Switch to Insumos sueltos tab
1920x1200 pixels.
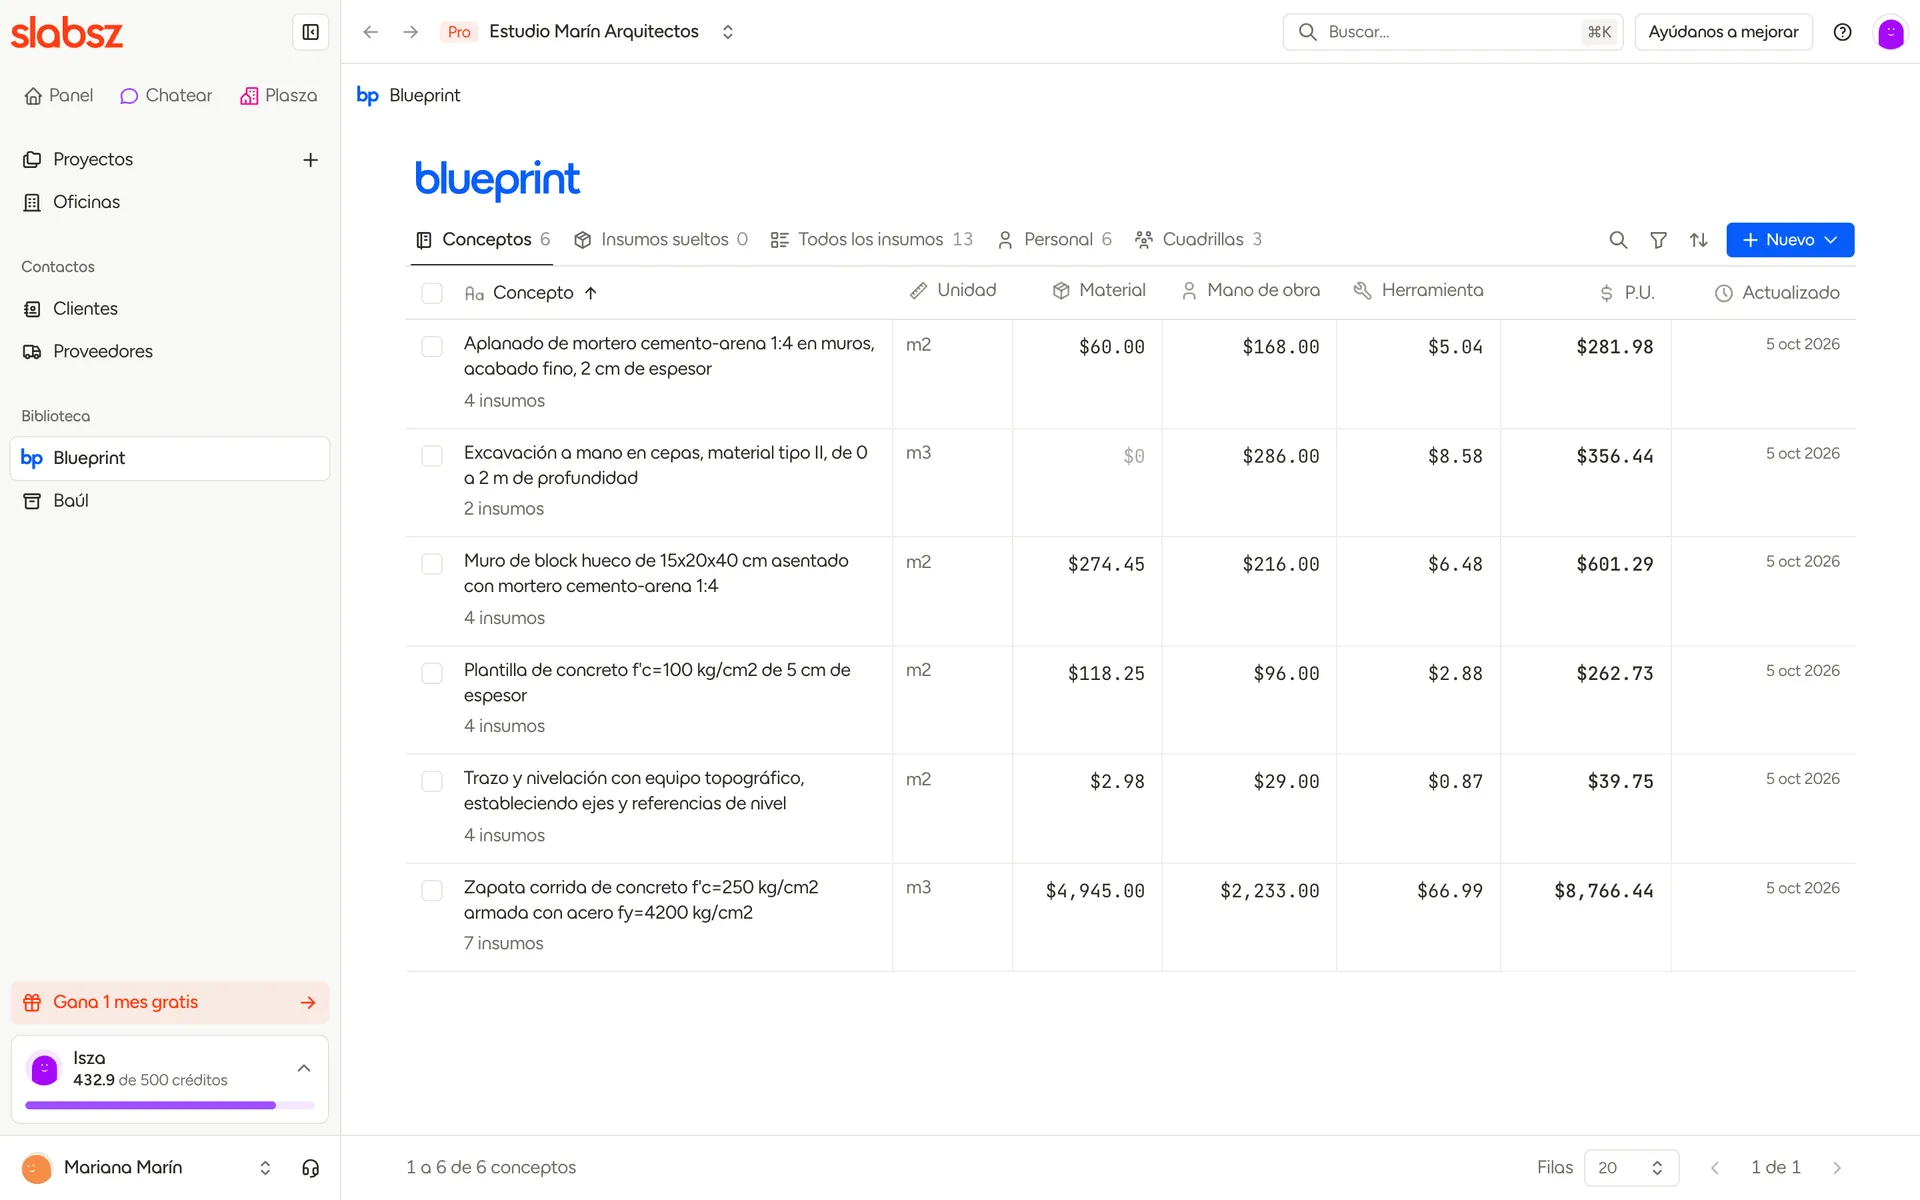pyautogui.click(x=661, y=240)
